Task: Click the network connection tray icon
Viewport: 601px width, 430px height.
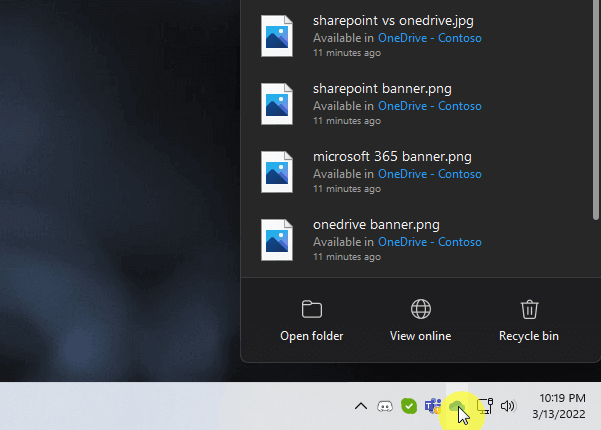Action: click(485, 406)
